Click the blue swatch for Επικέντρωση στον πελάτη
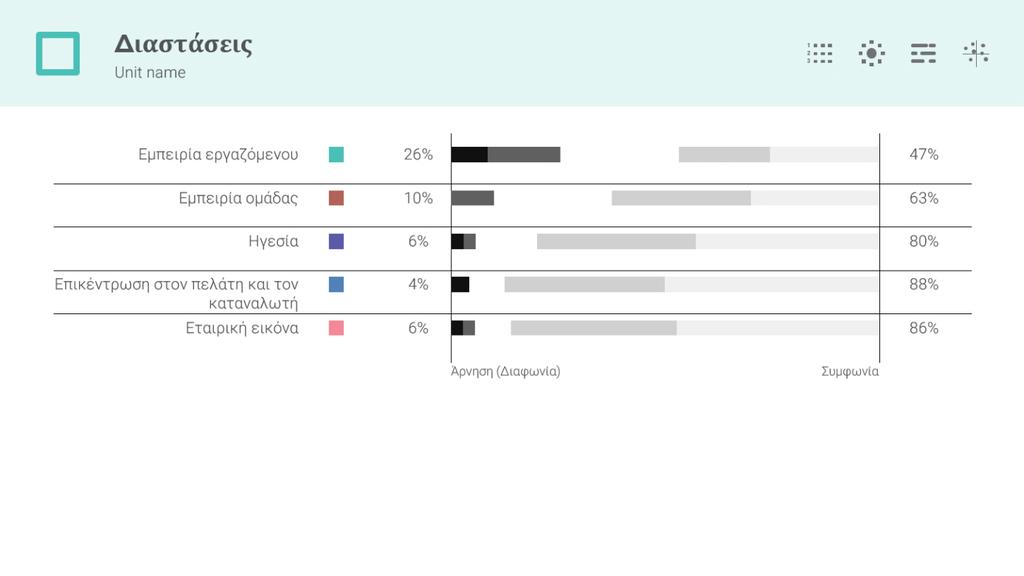Image resolution: width=1024 pixels, height=576 pixels. (x=336, y=284)
